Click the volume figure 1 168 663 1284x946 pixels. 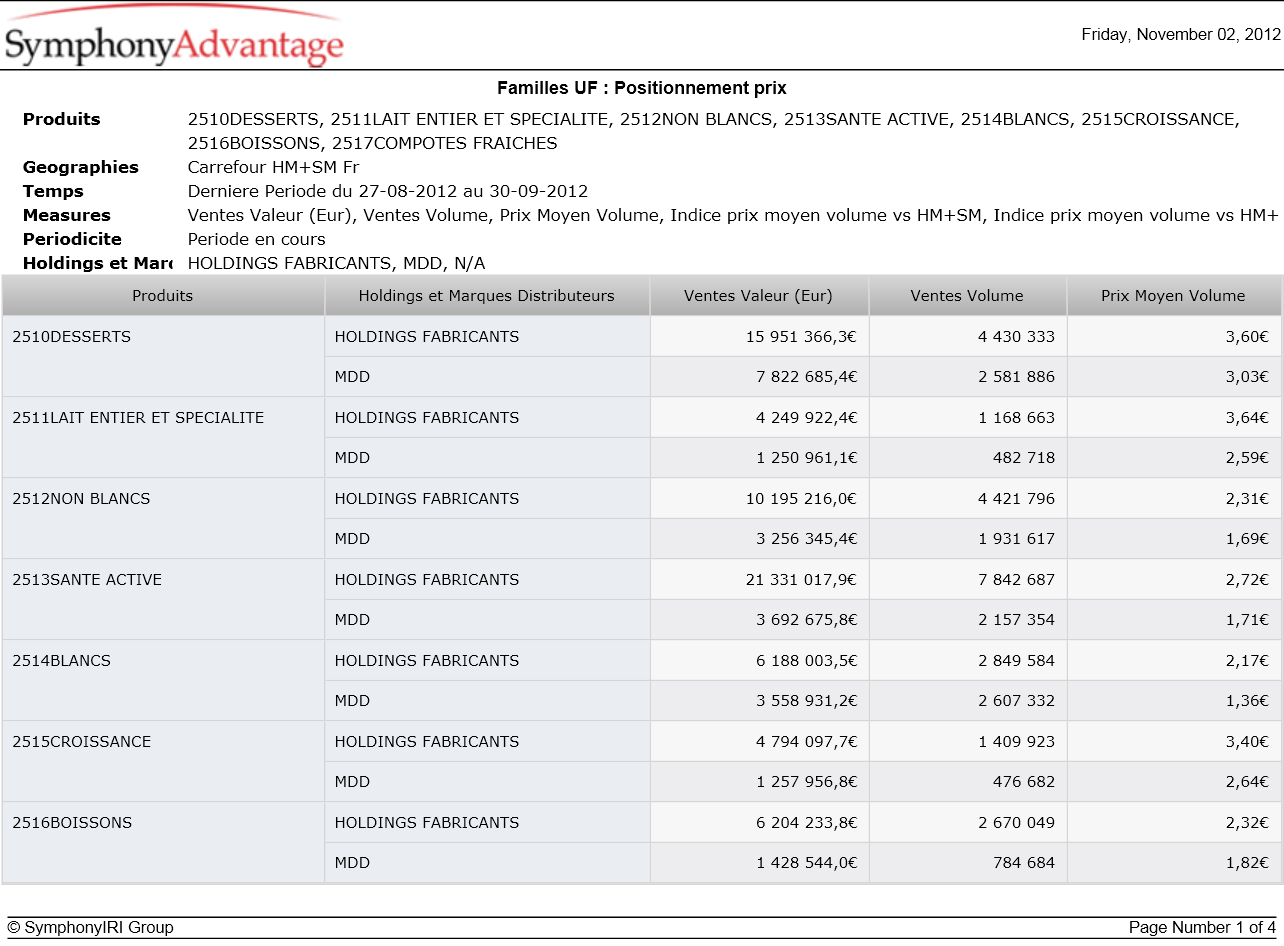coord(1016,418)
